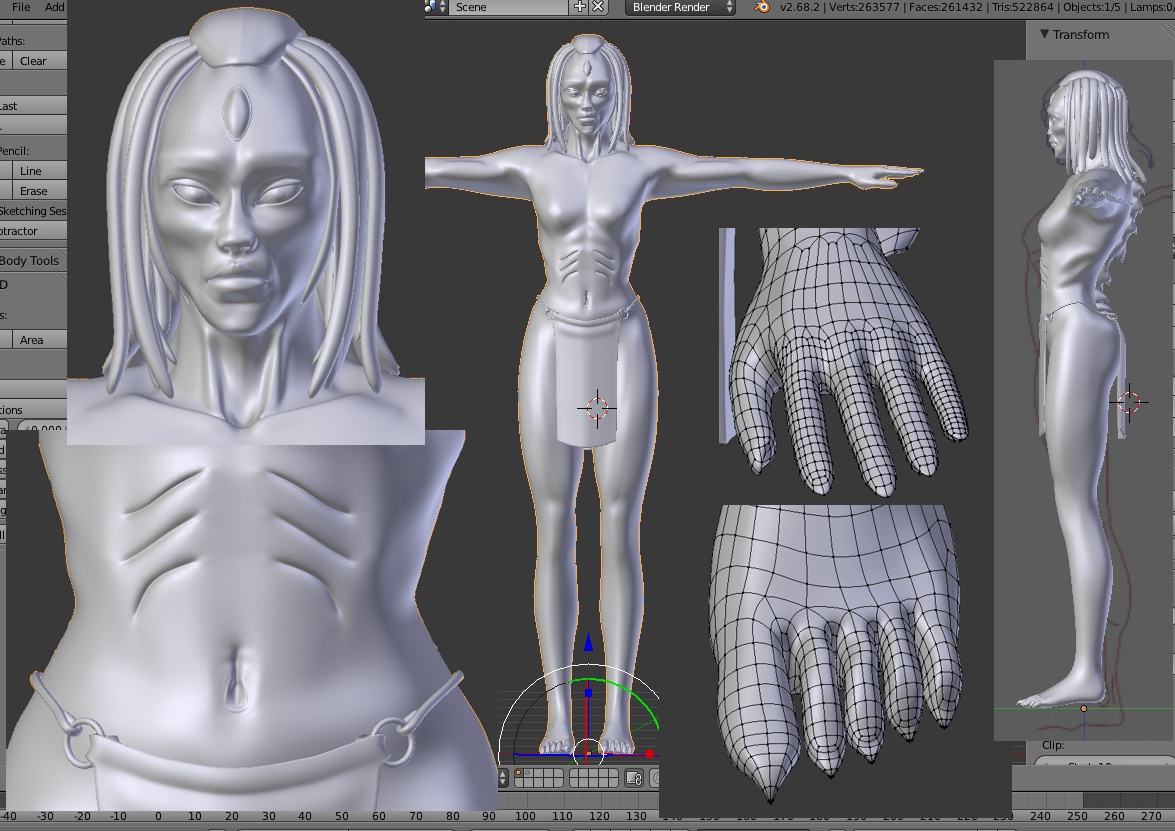Click frame 250 on the timeline
This screenshot has height=831, width=1175.
[x=1078, y=816]
